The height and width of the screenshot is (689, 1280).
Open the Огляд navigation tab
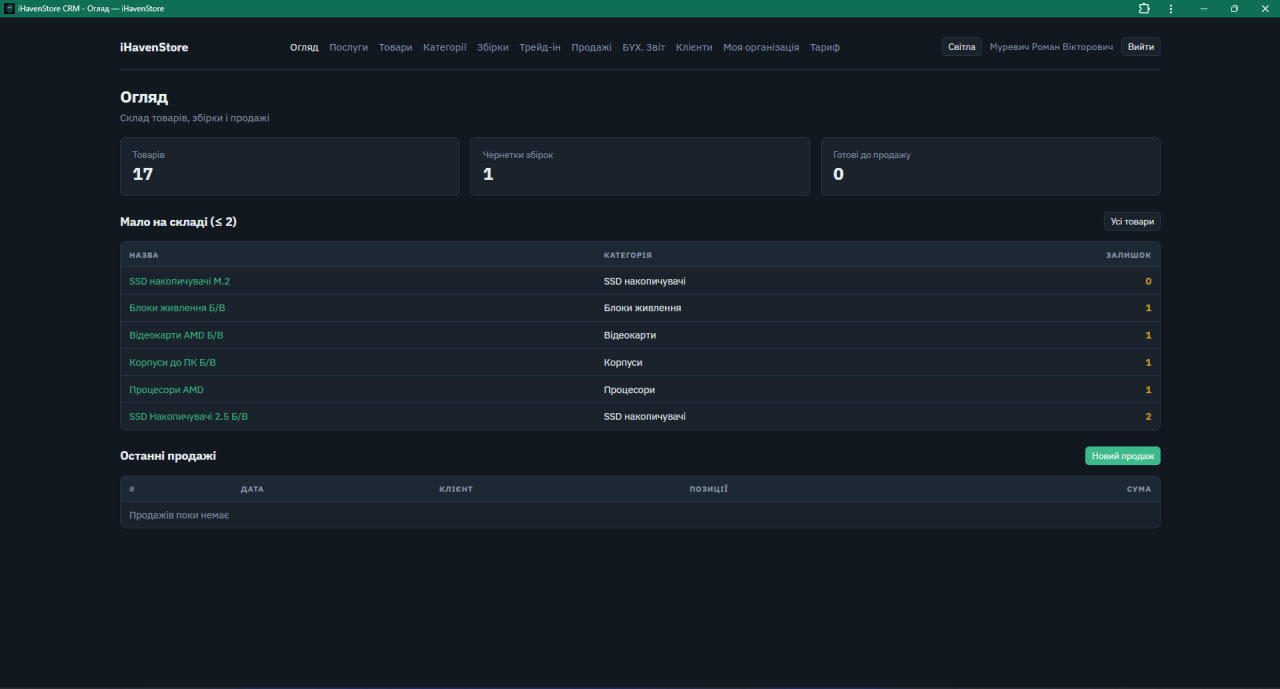[x=304, y=47]
